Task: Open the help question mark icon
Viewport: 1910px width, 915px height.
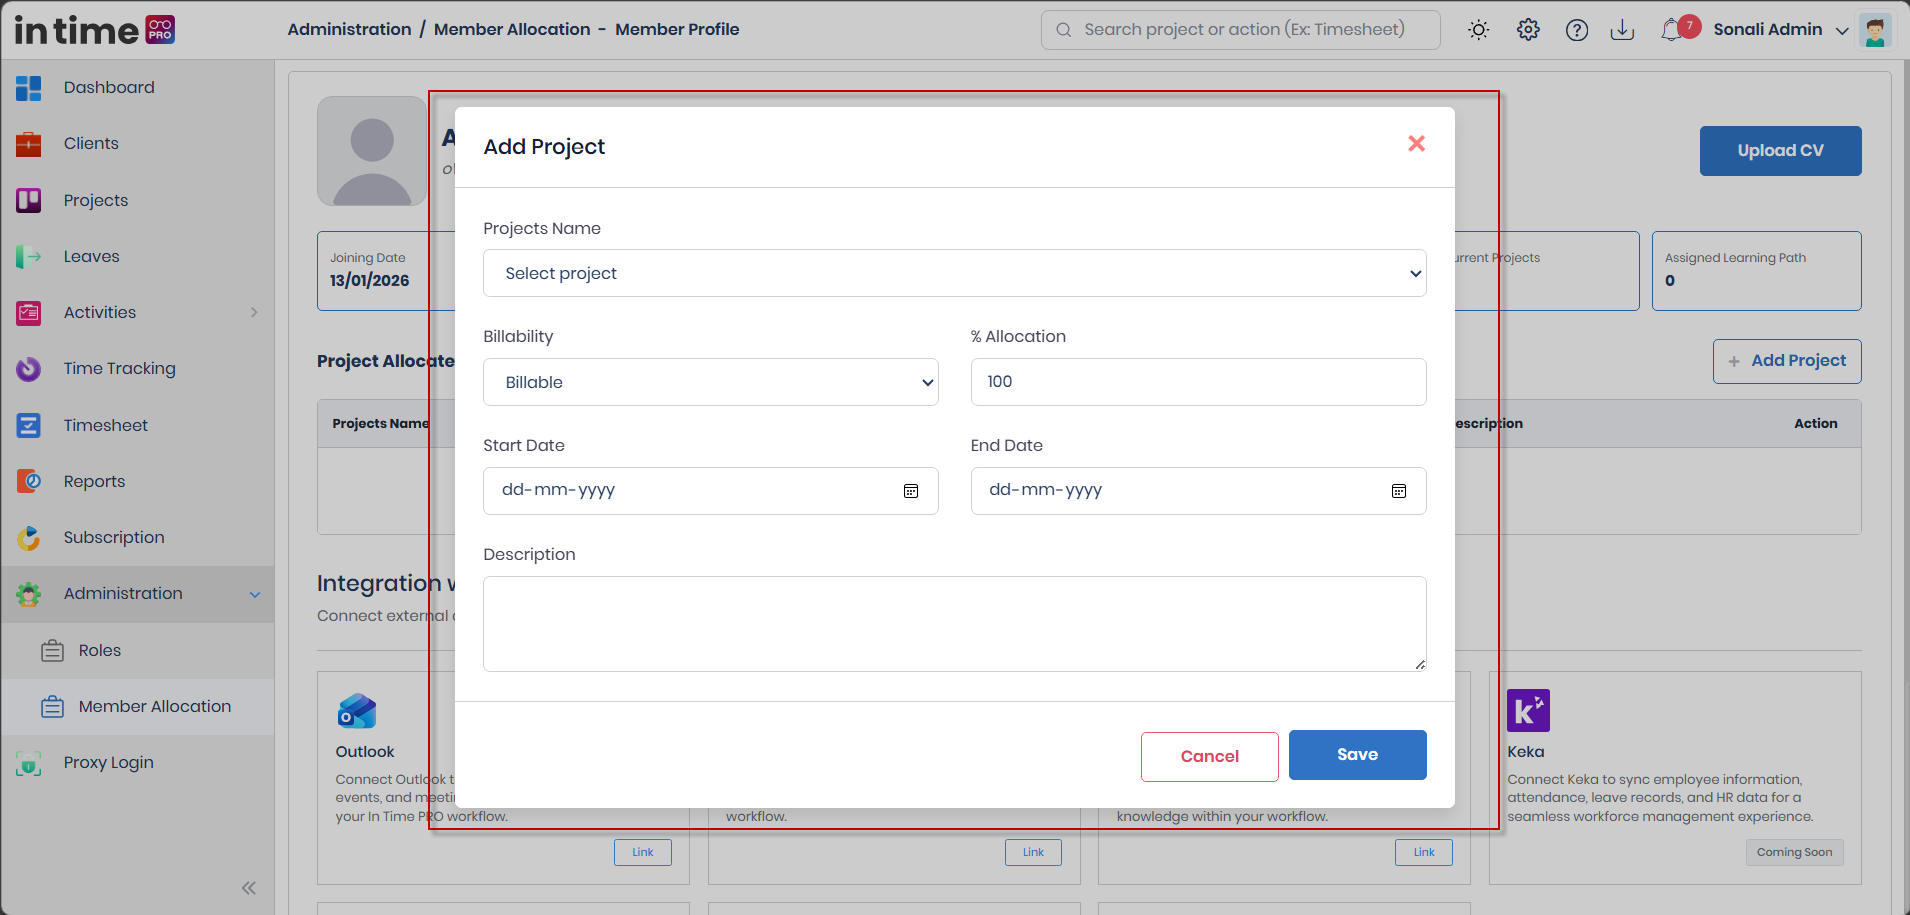Action: (1577, 30)
